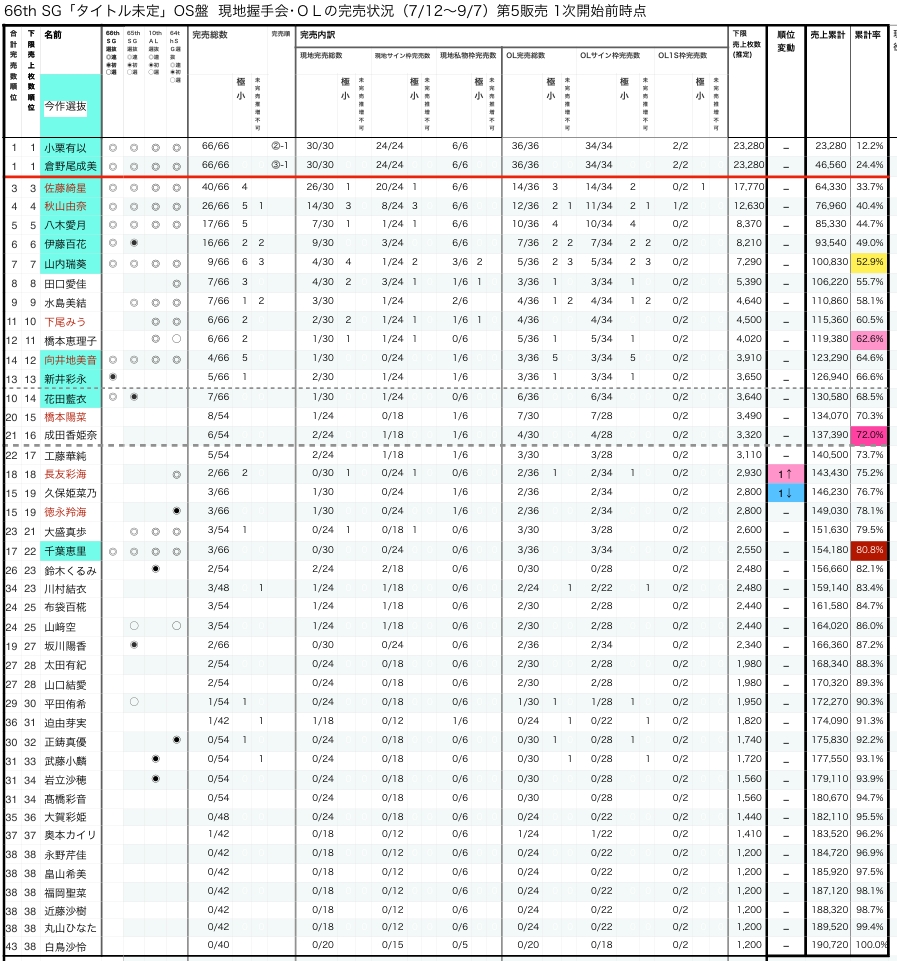
Task: Click the yellow 52.9% cumulative rate cell
Action: point(869,263)
